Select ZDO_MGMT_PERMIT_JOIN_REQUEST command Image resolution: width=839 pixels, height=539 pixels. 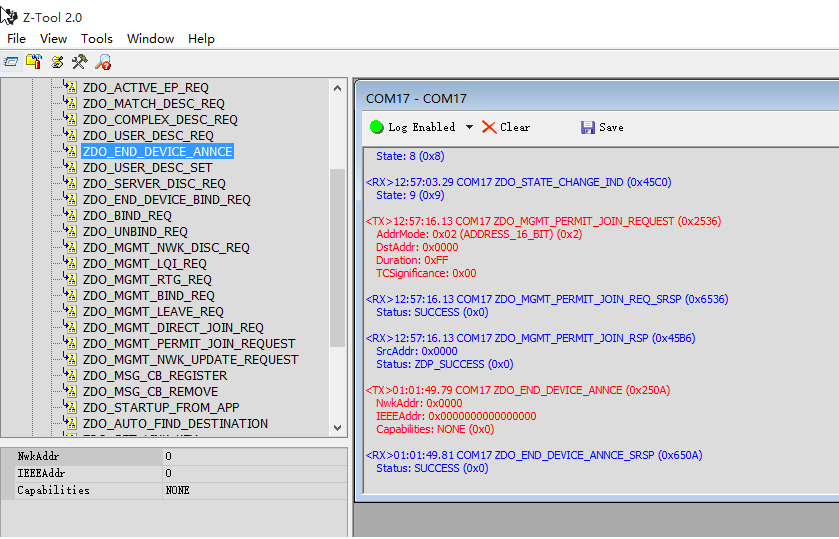(189, 344)
